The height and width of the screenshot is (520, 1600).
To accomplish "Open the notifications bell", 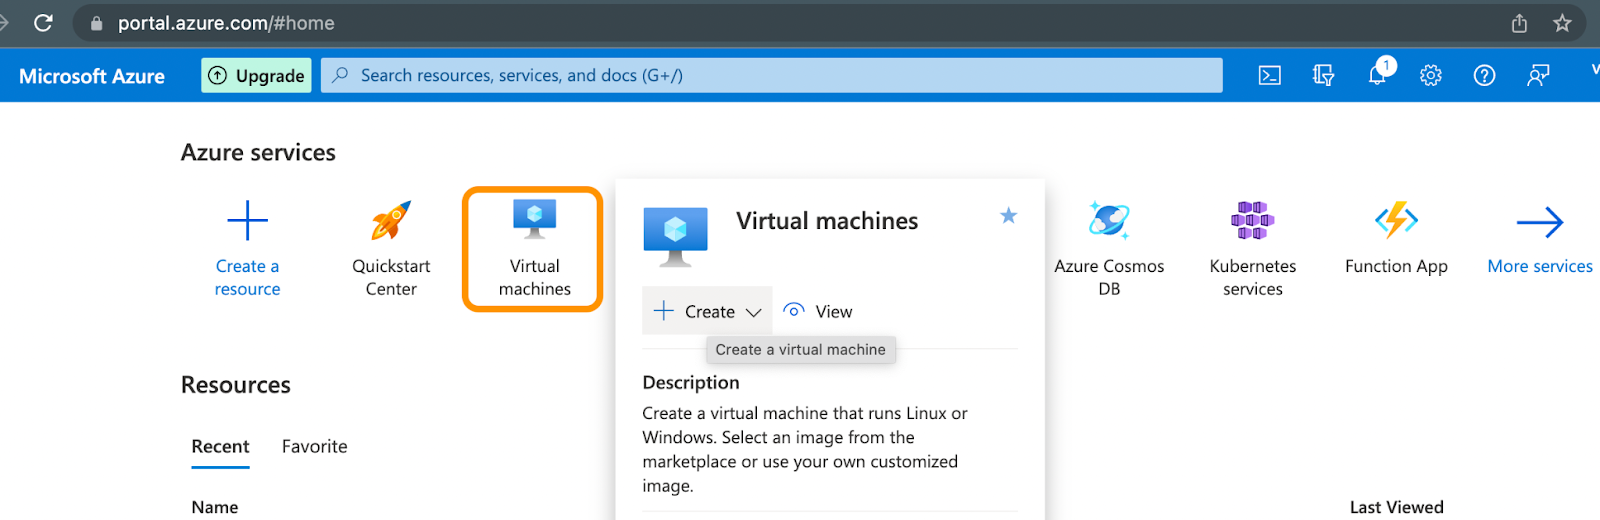I will click(x=1378, y=75).
